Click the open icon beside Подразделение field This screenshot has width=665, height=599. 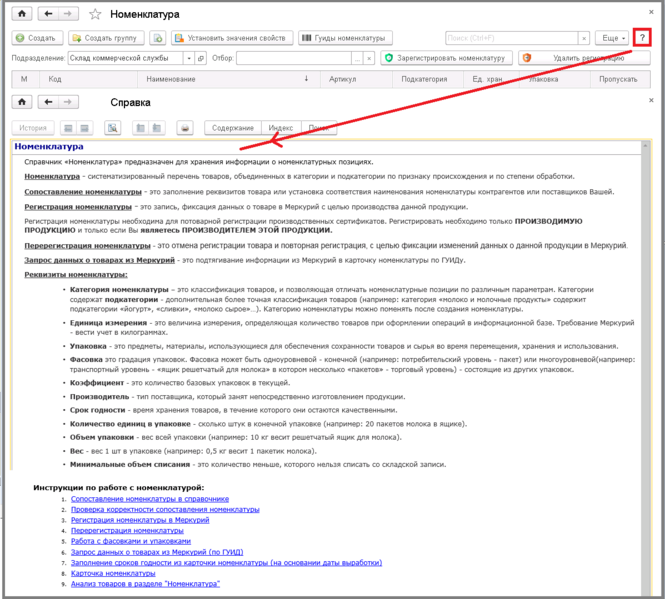click(x=201, y=58)
